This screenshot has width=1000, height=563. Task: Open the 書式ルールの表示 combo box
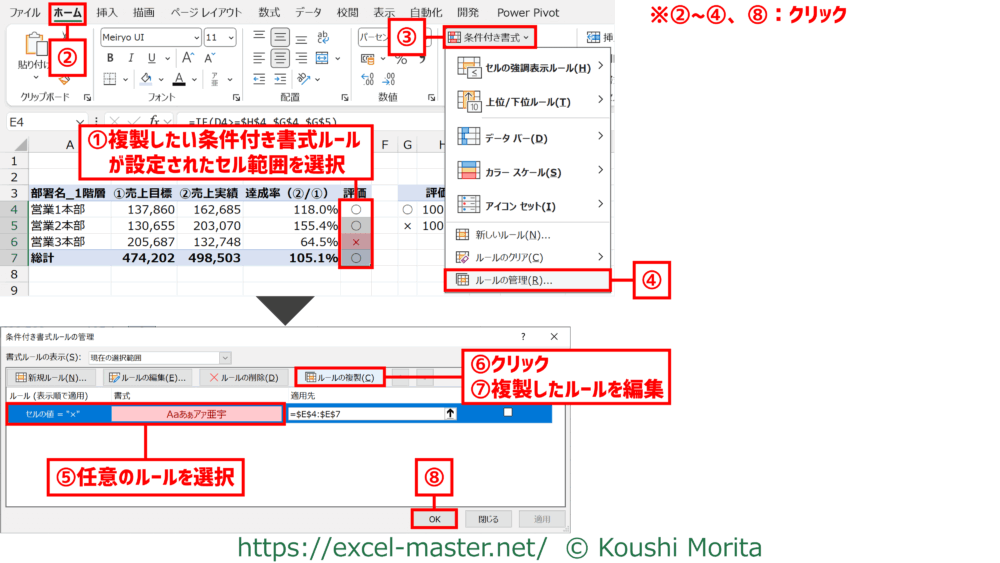tap(160, 357)
